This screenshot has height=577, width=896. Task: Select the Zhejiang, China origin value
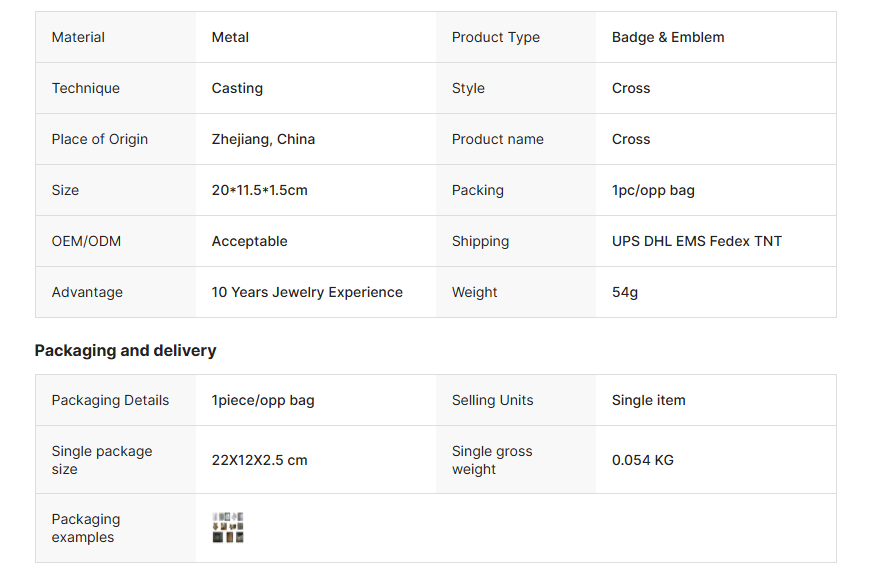(x=263, y=139)
